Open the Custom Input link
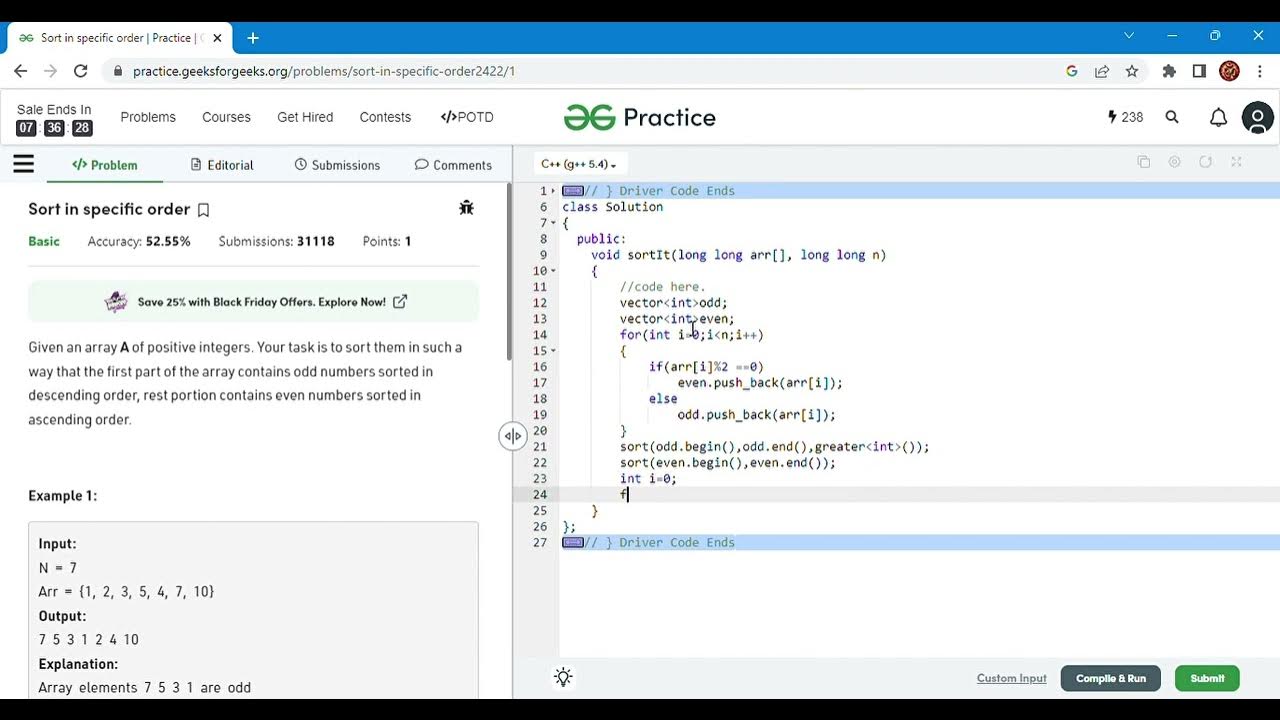The height and width of the screenshot is (720, 1280). (x=1011, y=678)
